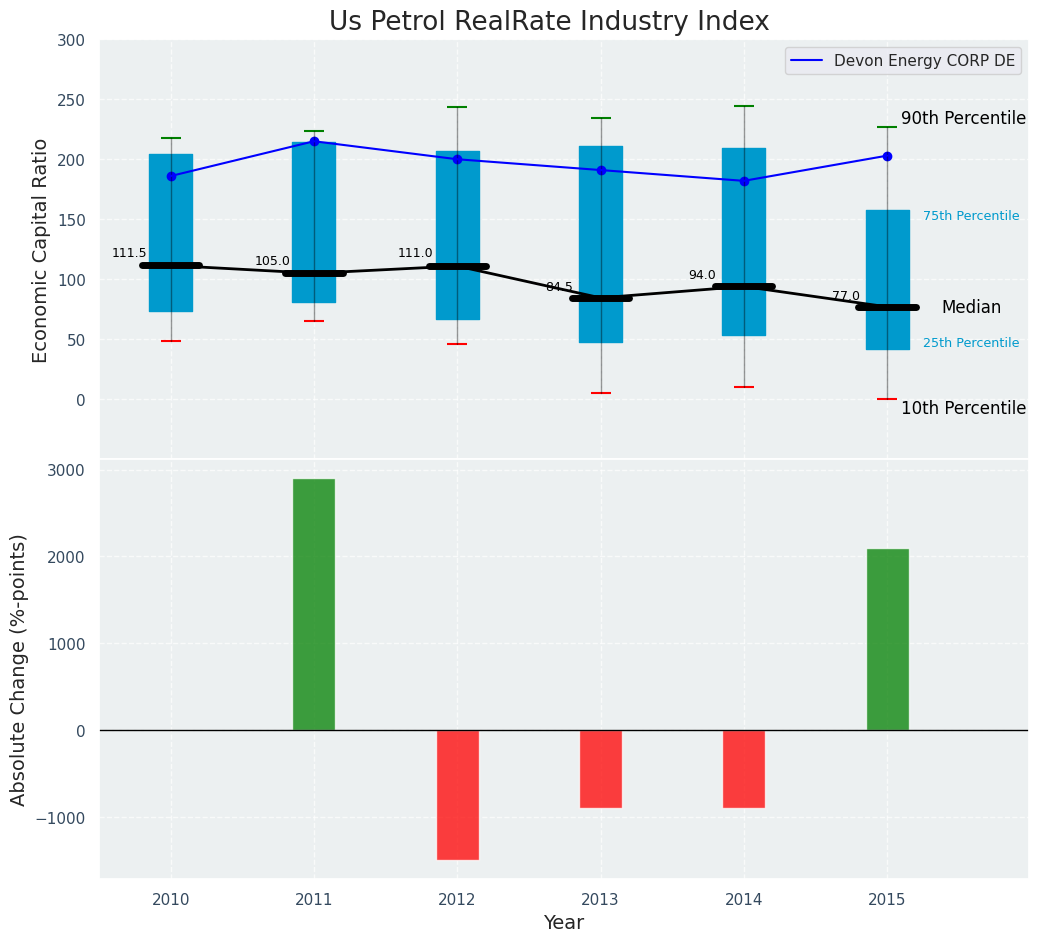Pick the red 2014 absolute change bar
This screenshot has height=942, width=1039.
coord(744,768)
